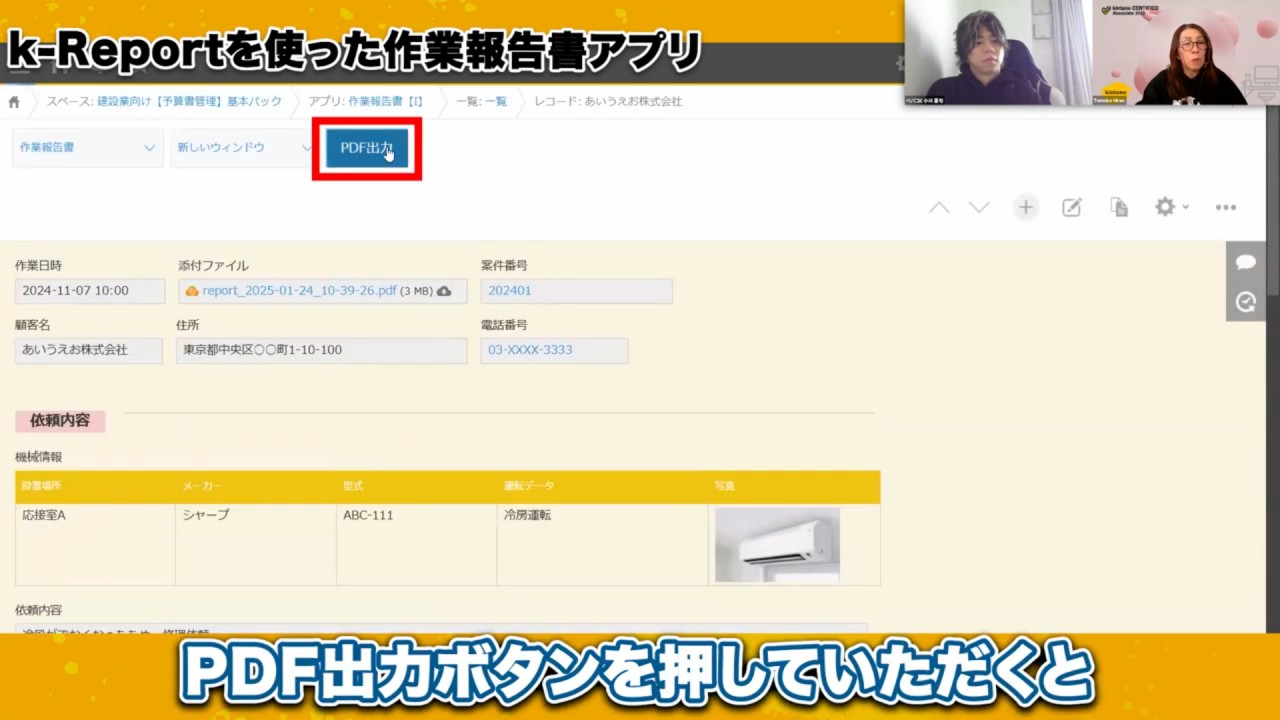Download the attachment via the cloud icon

pos(444,290)
